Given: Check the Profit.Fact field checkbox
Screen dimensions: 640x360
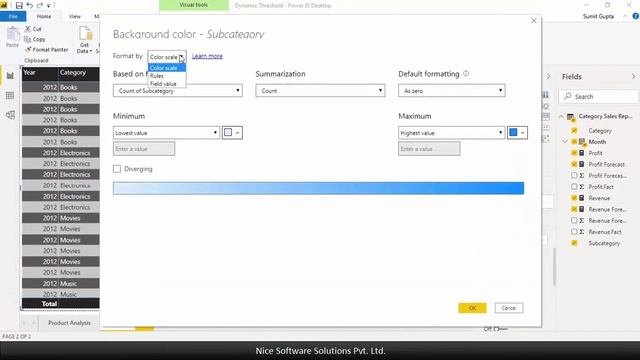Looking at the screenshot, I should [574, 187].
